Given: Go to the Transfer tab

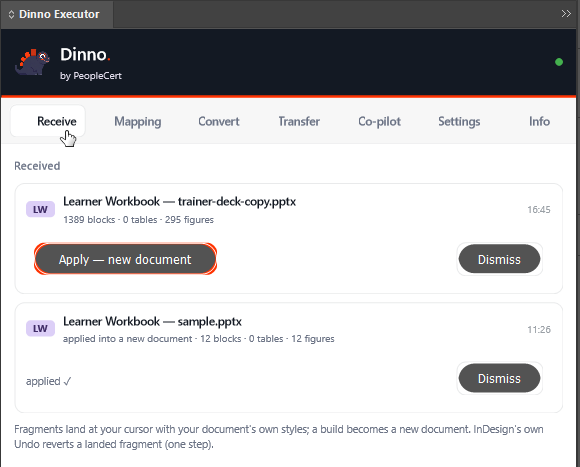Looking at the screenshot, I should point(299,121).
